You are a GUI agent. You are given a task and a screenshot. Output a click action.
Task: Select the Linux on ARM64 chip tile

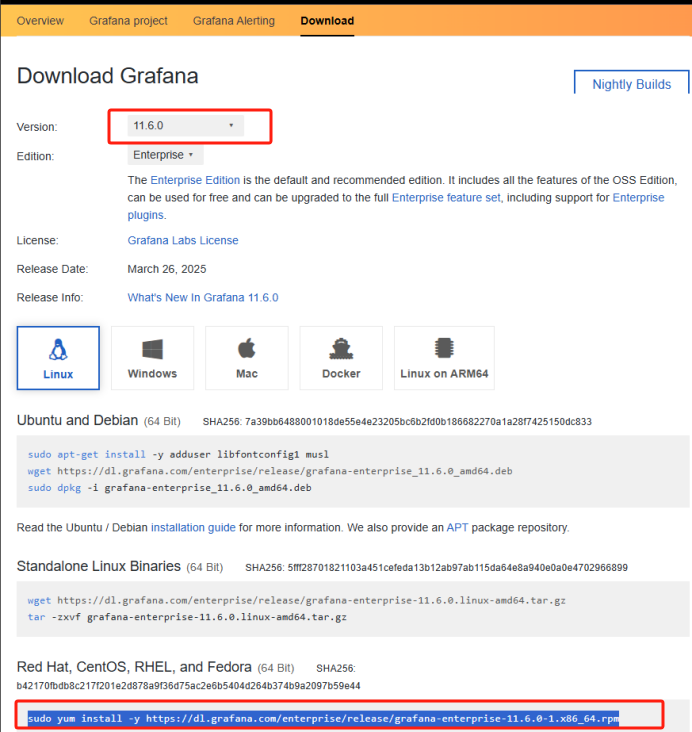[x=445, y=358]
